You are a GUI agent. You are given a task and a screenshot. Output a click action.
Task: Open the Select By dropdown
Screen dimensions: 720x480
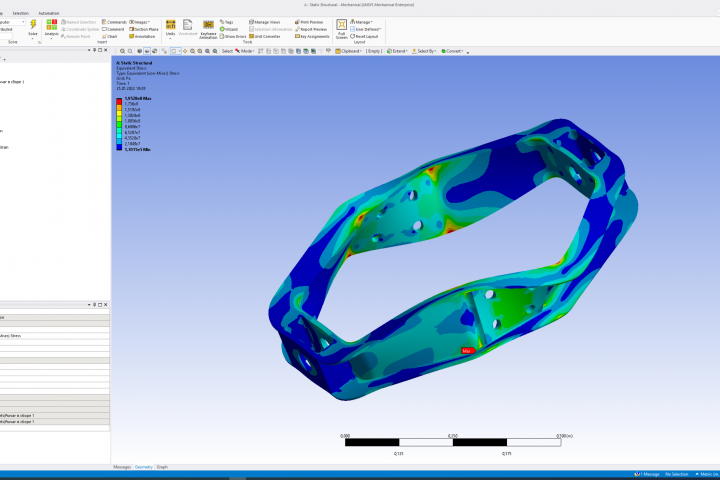[x=424, y=51]
